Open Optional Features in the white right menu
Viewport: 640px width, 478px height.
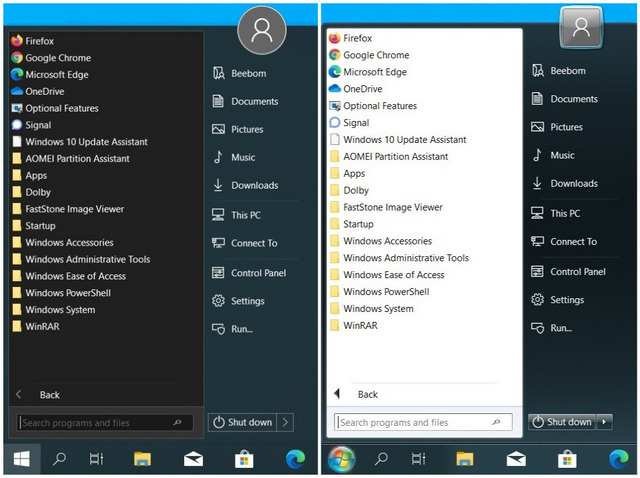tap(373, 106)
